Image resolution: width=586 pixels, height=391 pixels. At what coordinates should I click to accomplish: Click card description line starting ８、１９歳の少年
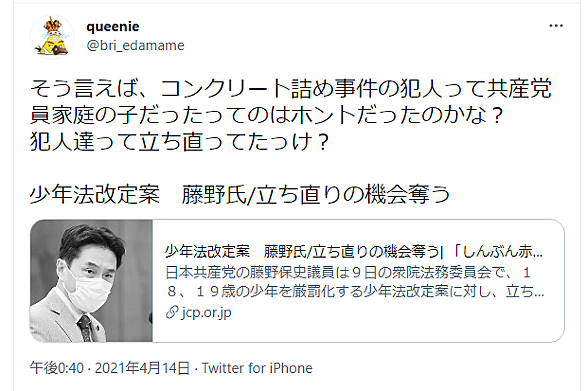point(355,292)
